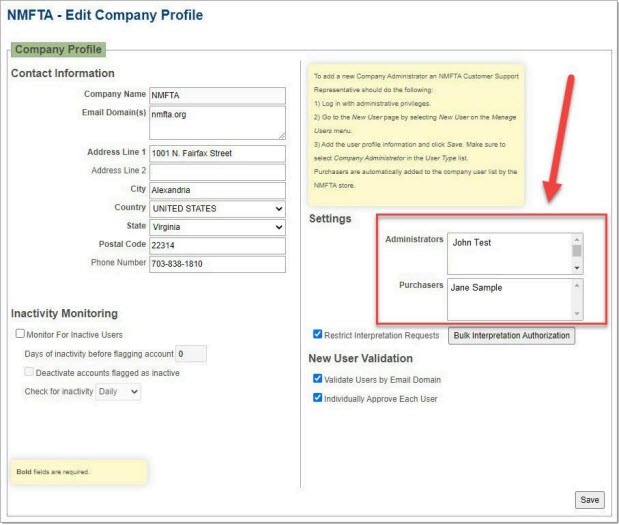Open the Country dropdown

(217, 209)
